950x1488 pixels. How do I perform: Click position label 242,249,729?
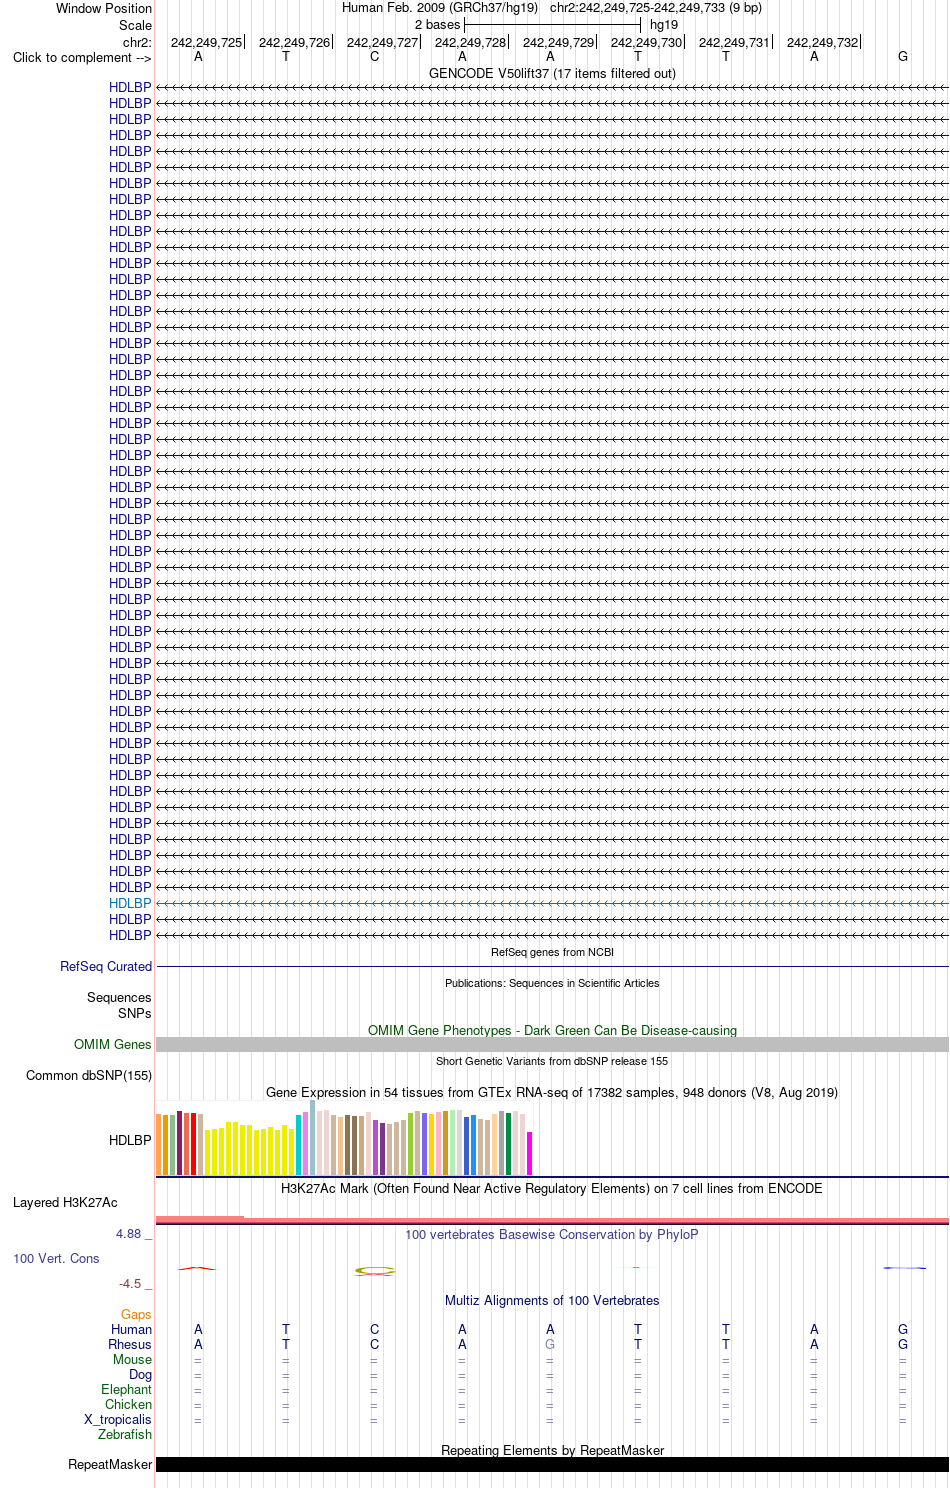pos(558,42)
